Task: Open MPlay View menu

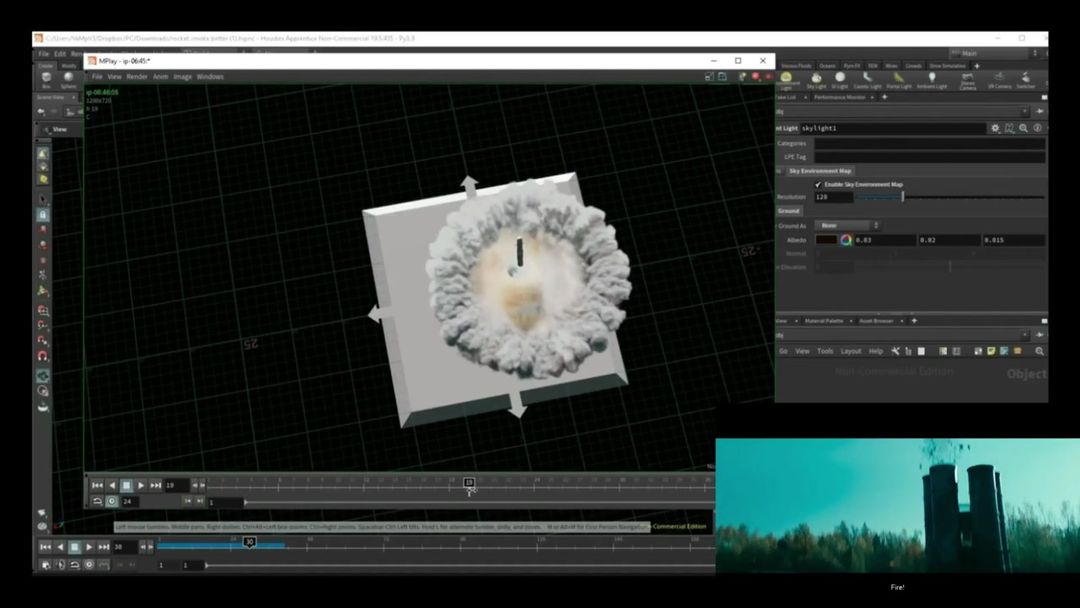Action: [114, 76]
